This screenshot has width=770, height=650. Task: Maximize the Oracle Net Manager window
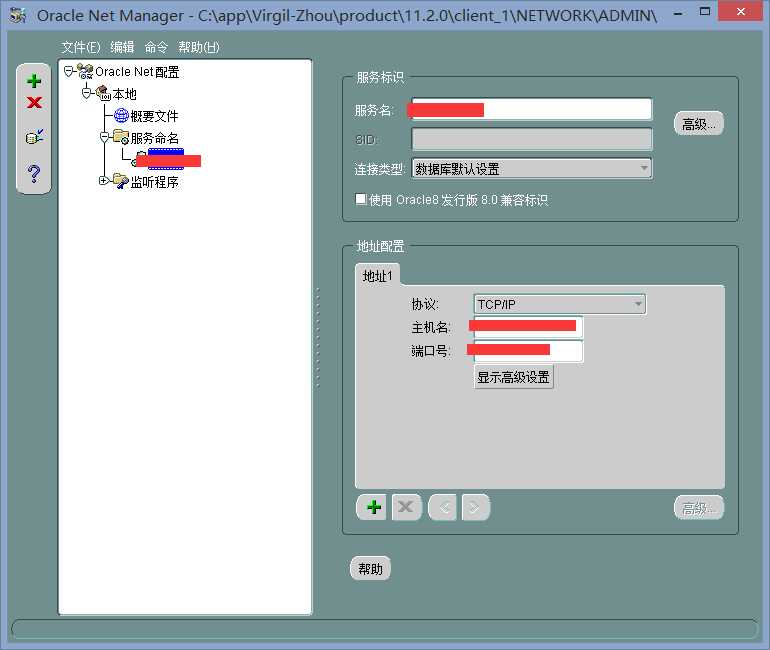705,12
